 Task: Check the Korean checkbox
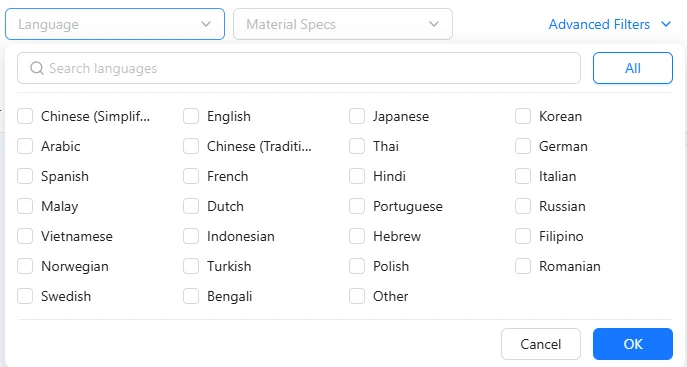[x=523, y=116]
